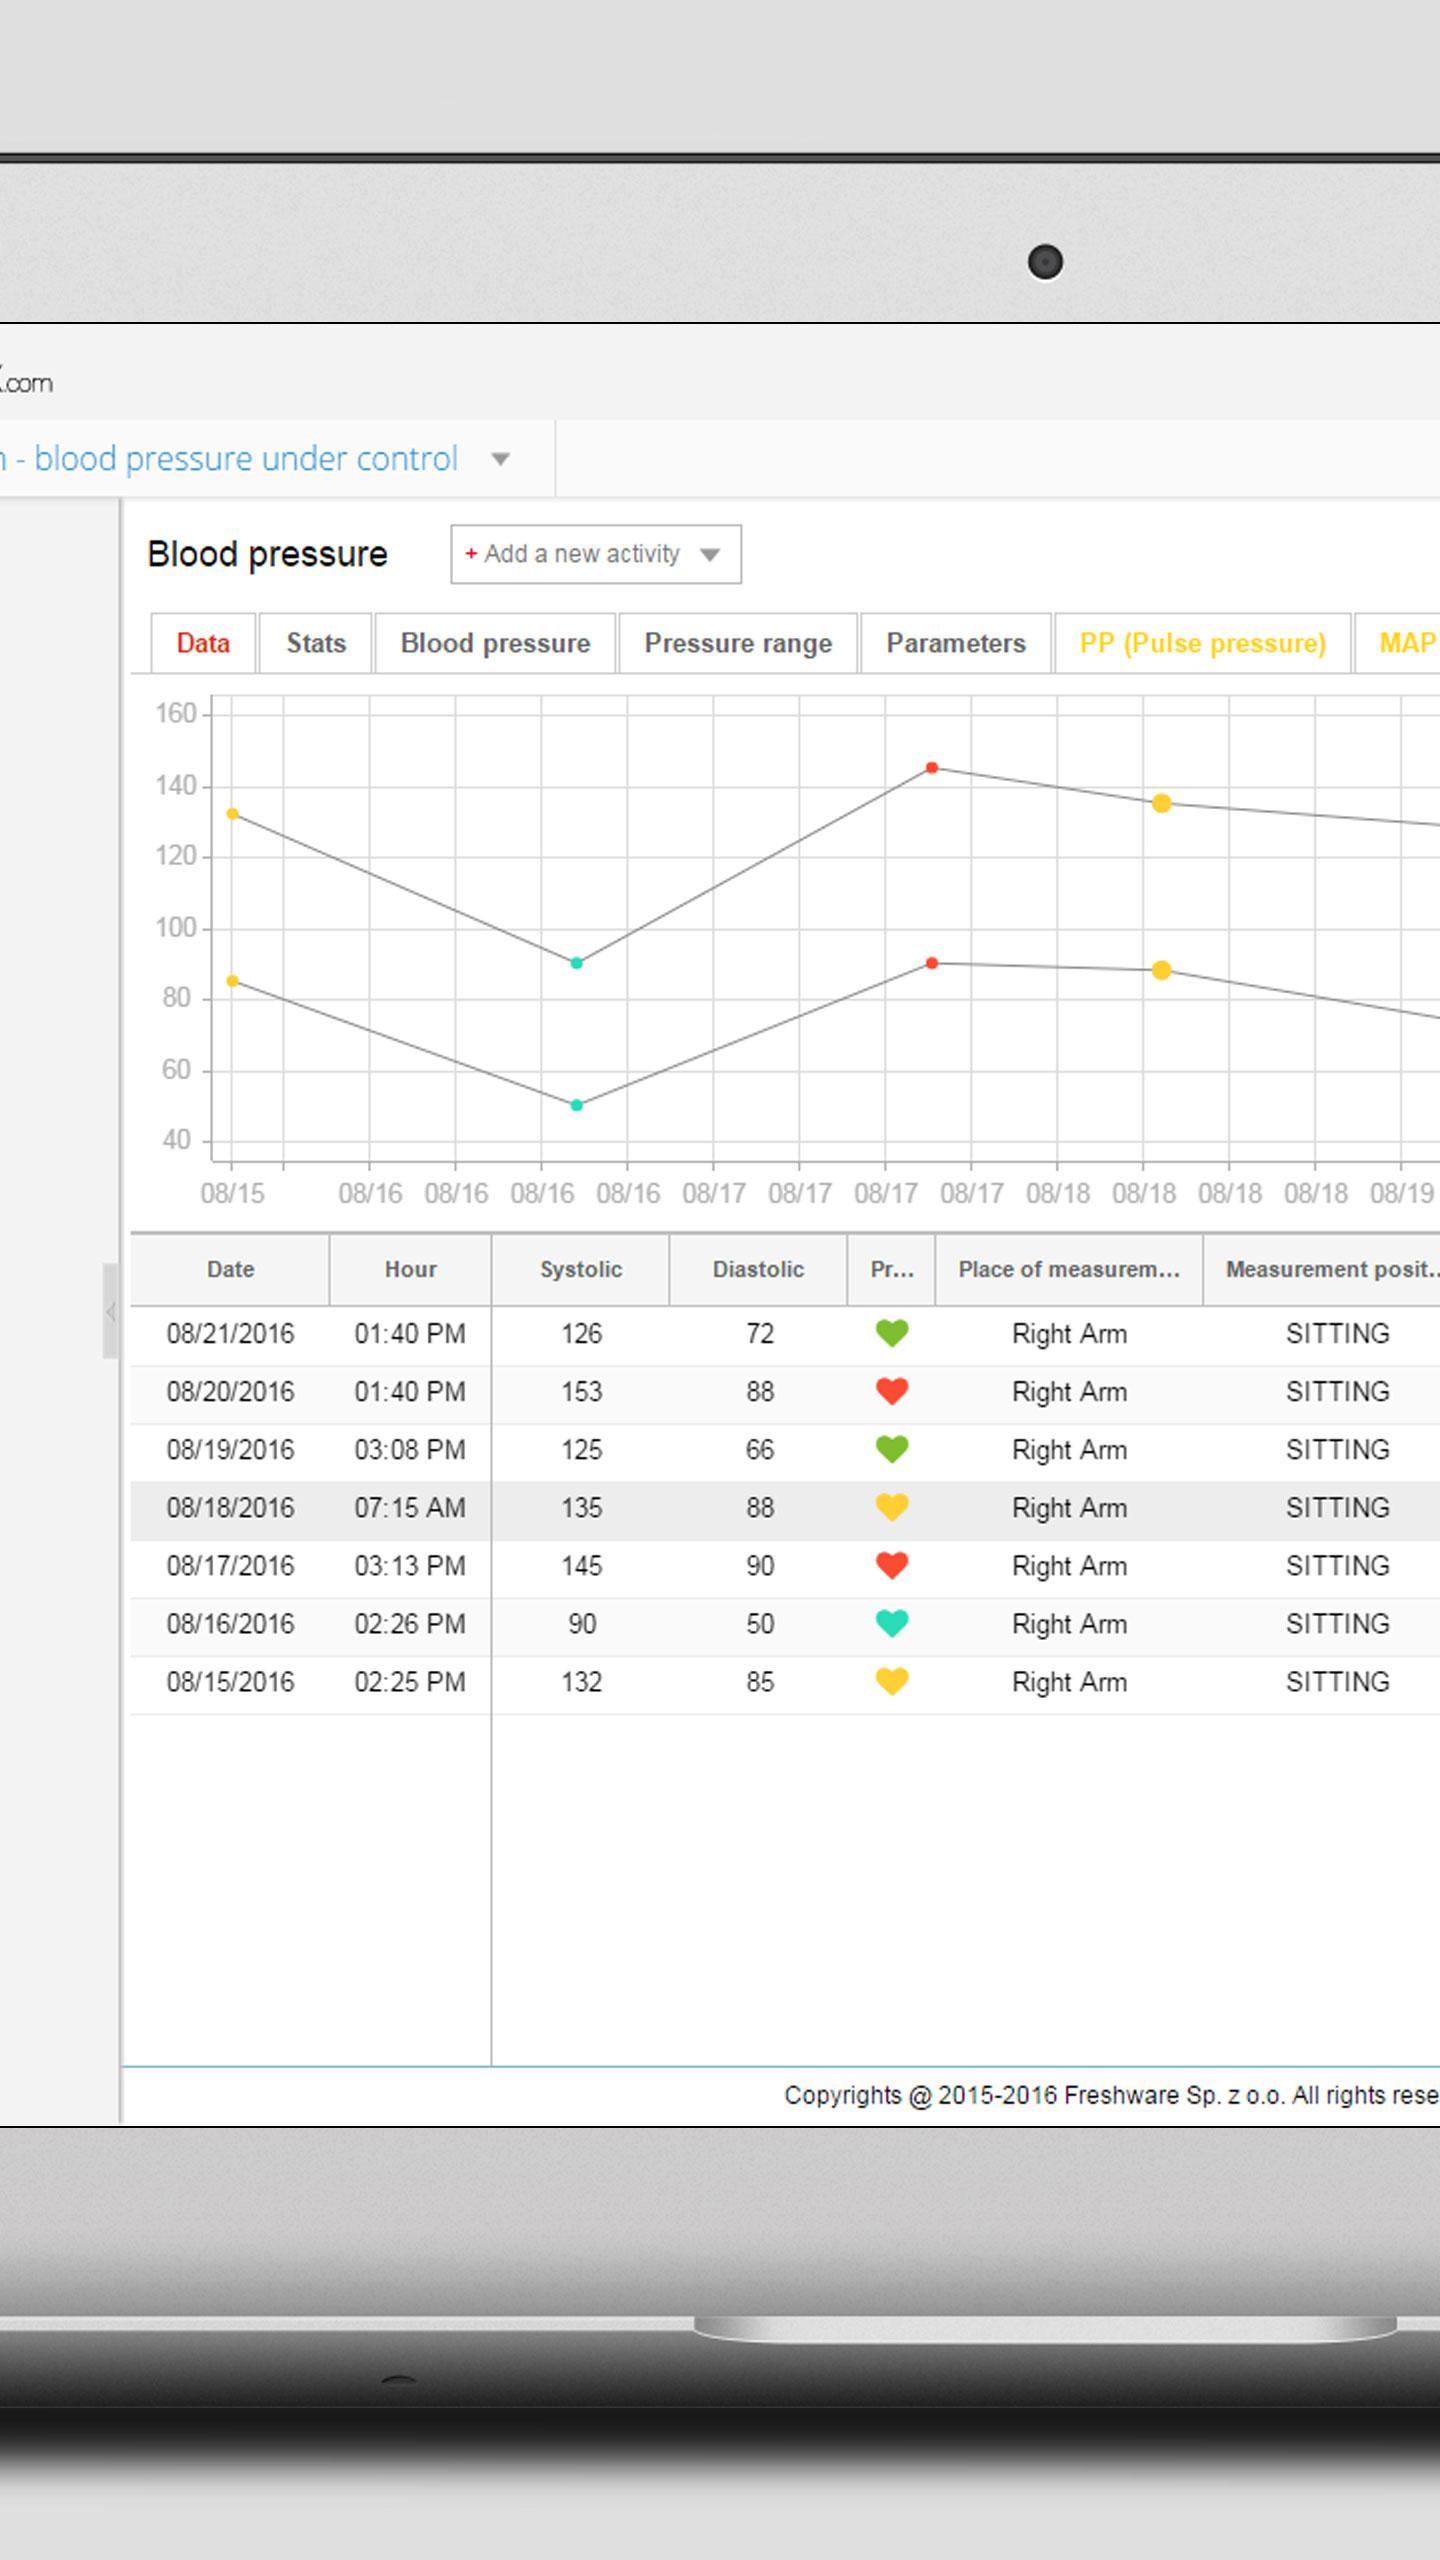Click the yellow heart icon for 08/18/2016
Screen dimensions: 1440x2560
point(892,1507)
